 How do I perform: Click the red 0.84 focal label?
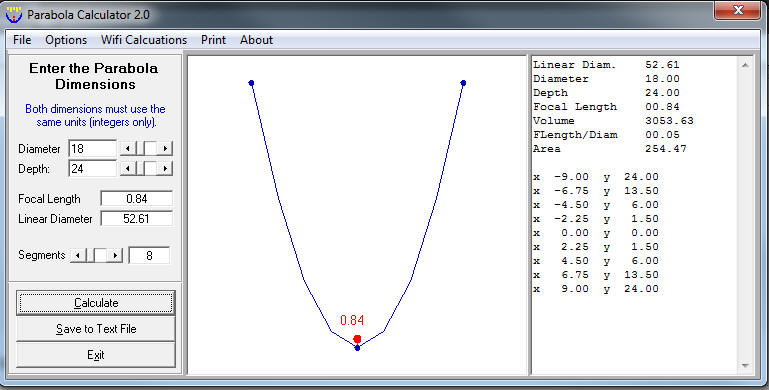(x=352, y=320)
